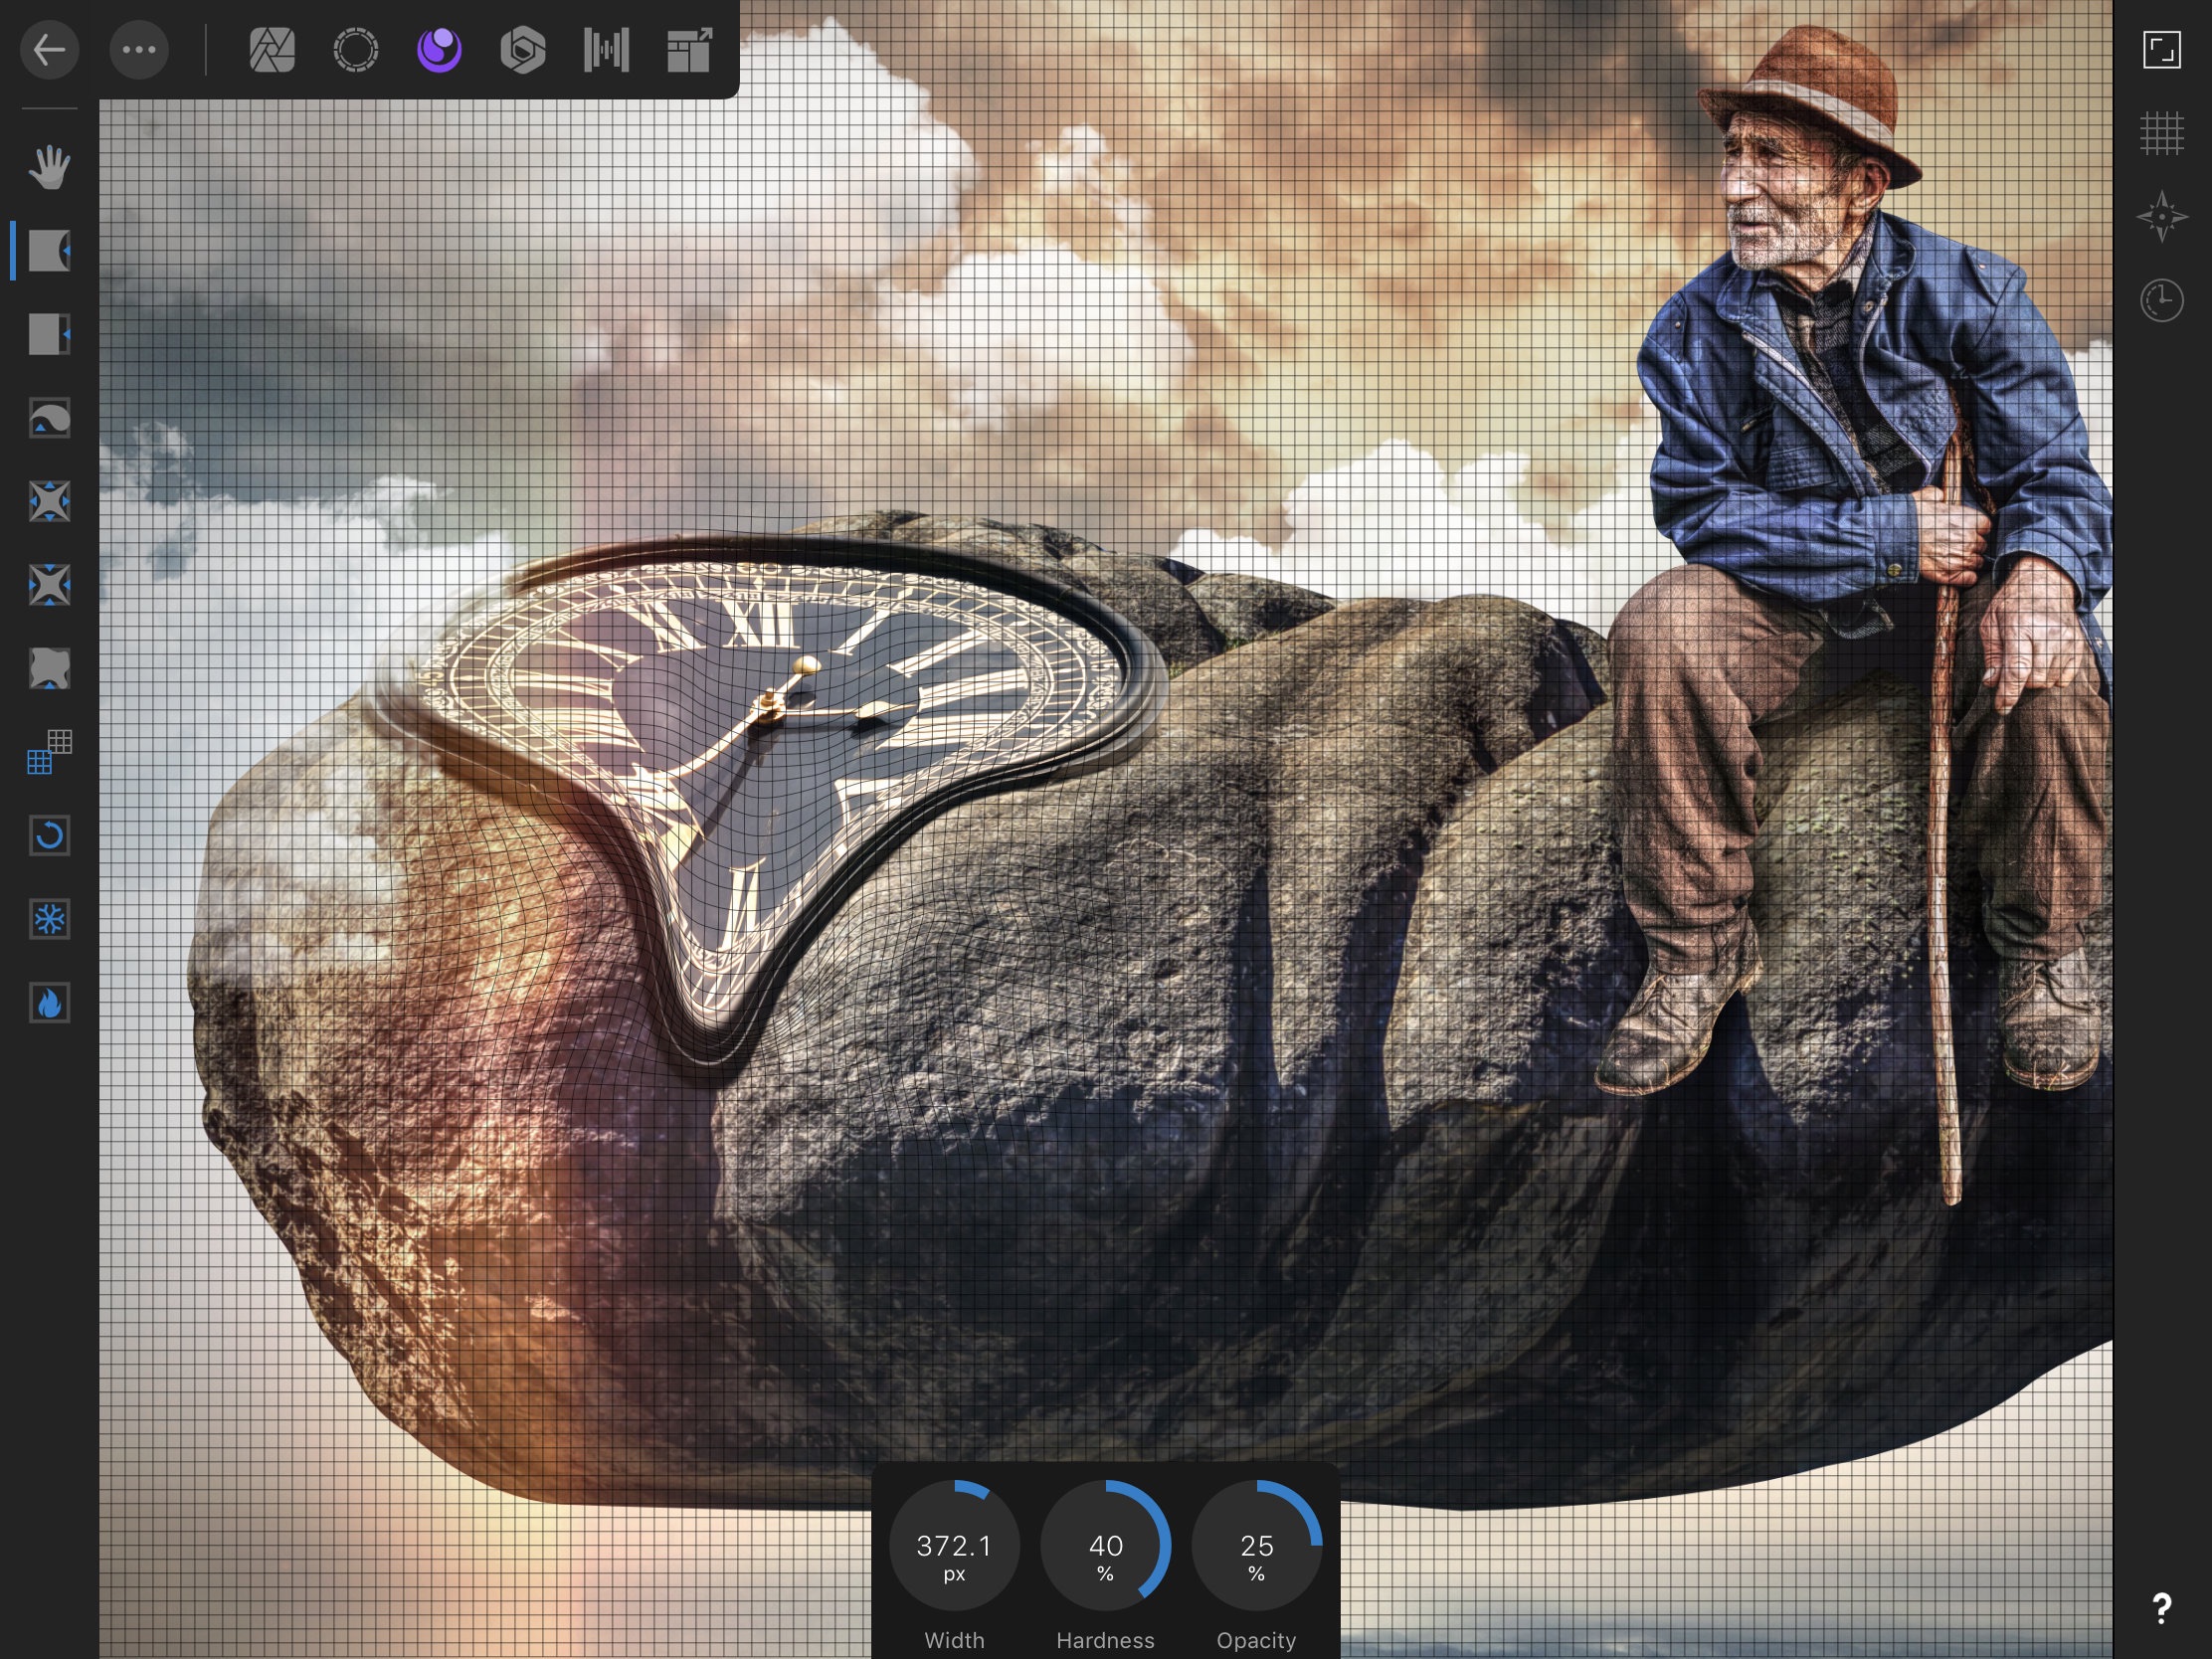Open help with the question mark
2212x1659 pixels.
click(x=2161, y=1609)
